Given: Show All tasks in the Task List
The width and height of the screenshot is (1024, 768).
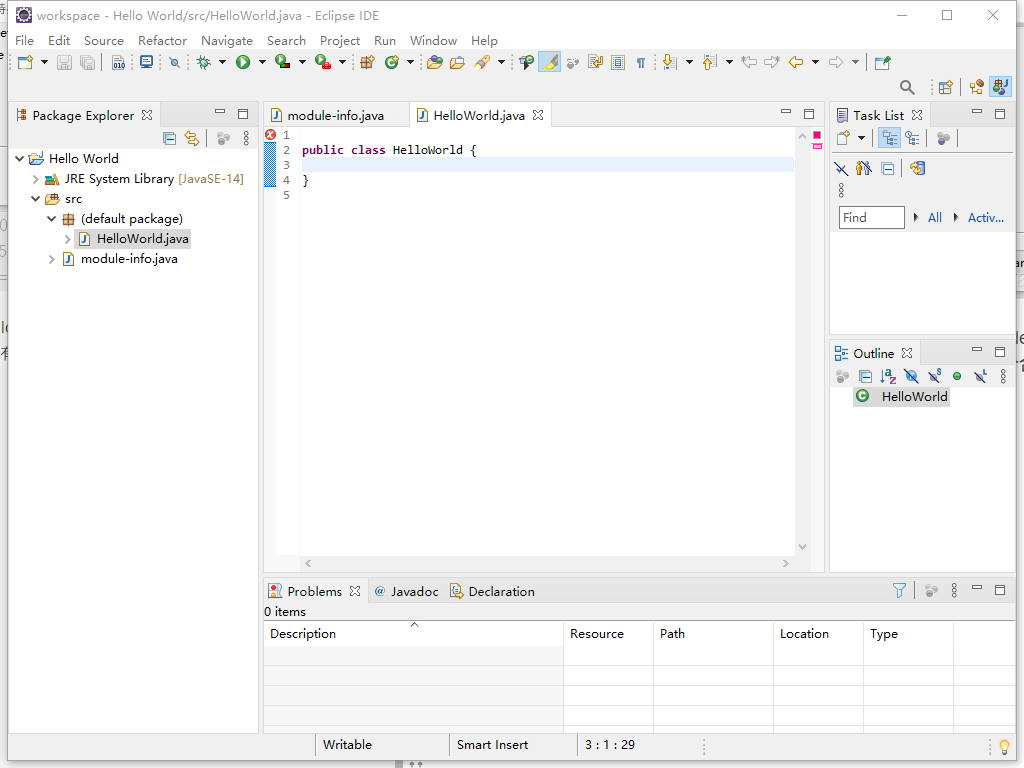Looking at the screenshot, I should tap(934, 217).
